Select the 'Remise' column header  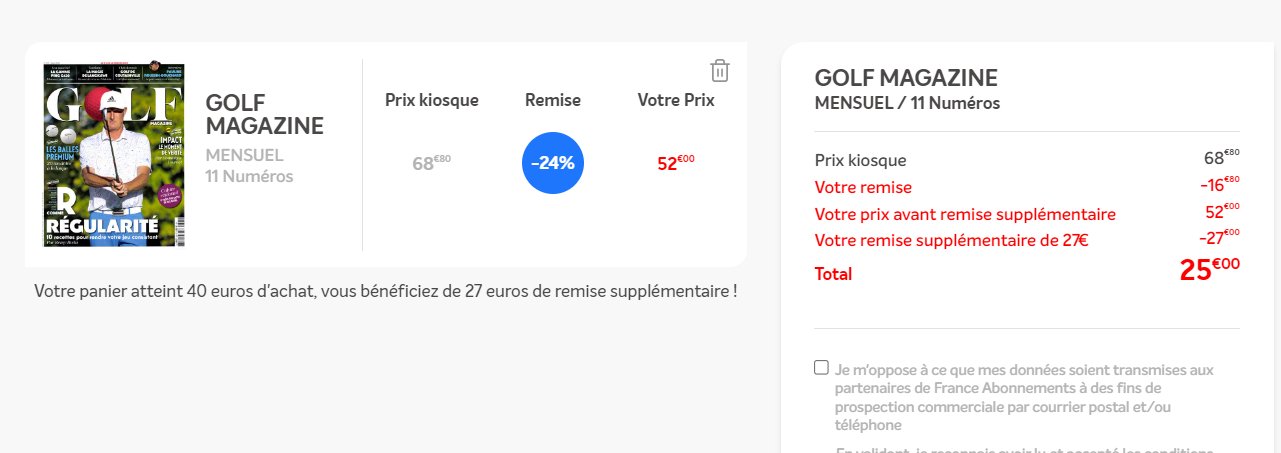(553, 100)
